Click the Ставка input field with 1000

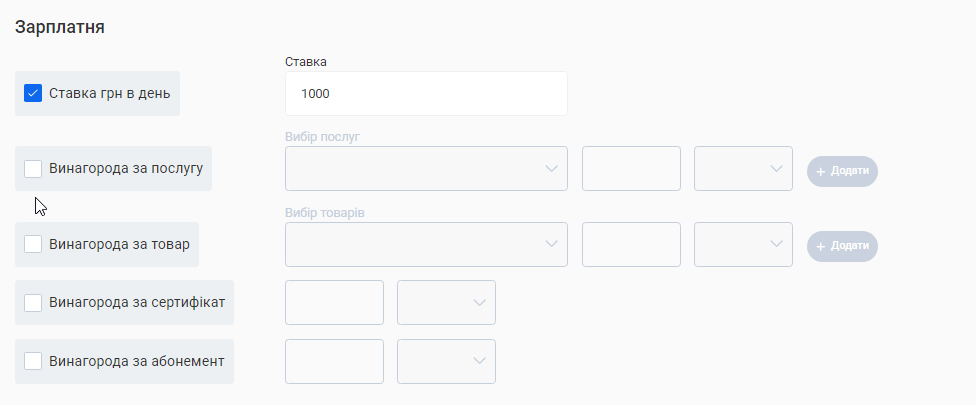(x=426, y=94)
